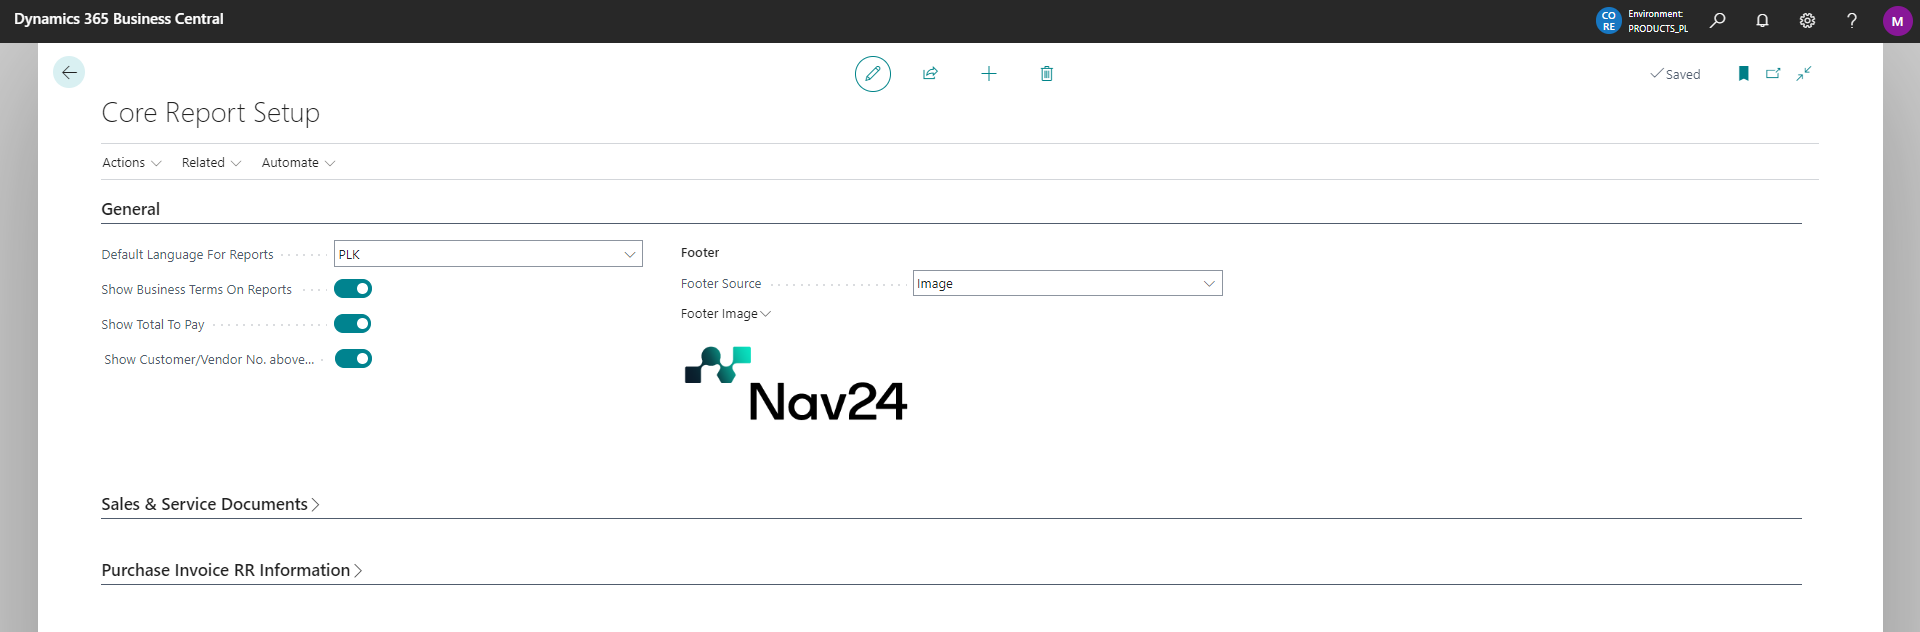Click the Saved status indicator
This screenshot has width=1920, height=632.
coord(1675,74)
